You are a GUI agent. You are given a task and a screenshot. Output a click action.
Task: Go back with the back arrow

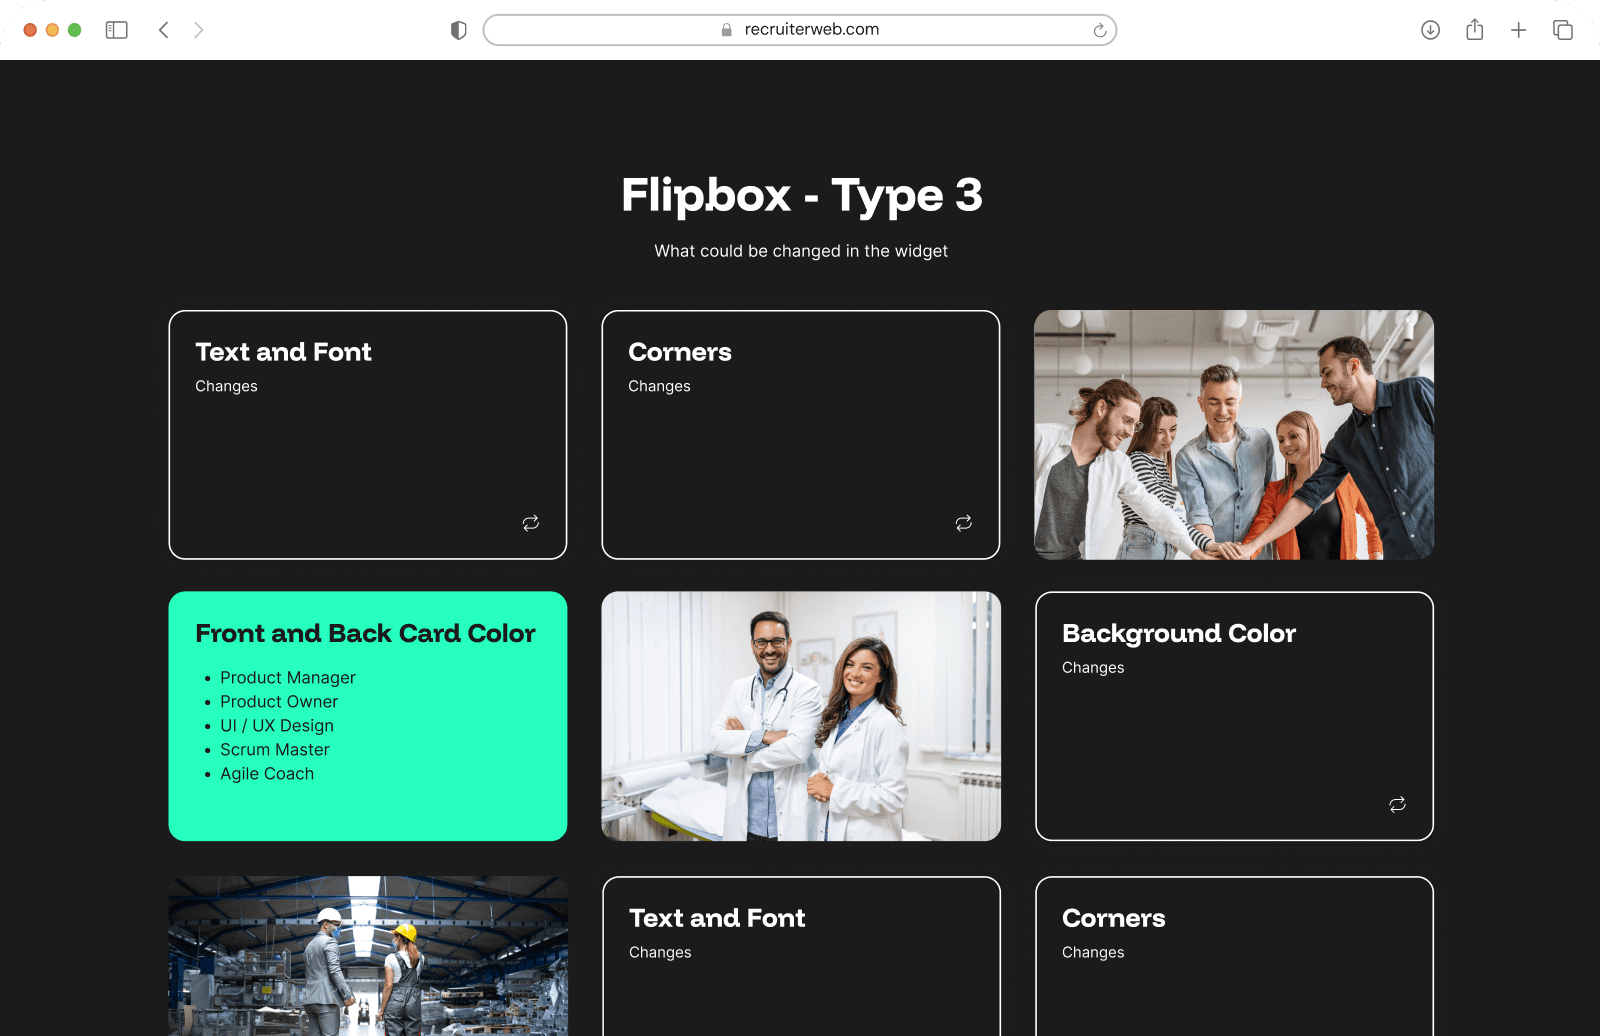click(x=164, y=30)
